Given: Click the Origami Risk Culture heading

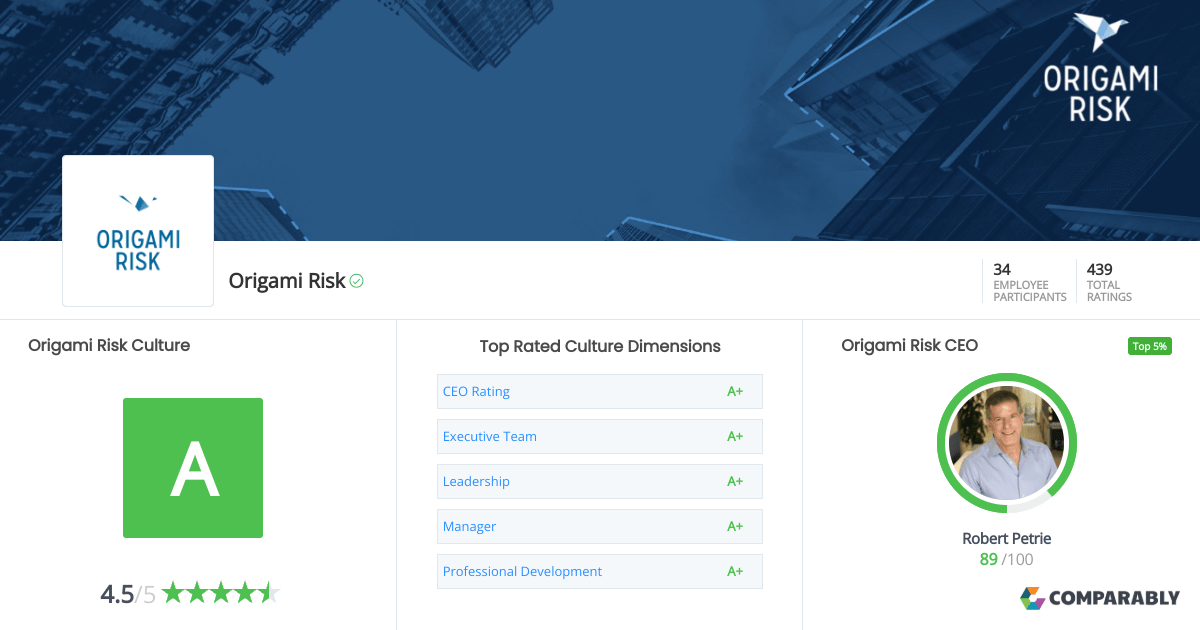Looking at the screenshot, I should tap(108, 345).
